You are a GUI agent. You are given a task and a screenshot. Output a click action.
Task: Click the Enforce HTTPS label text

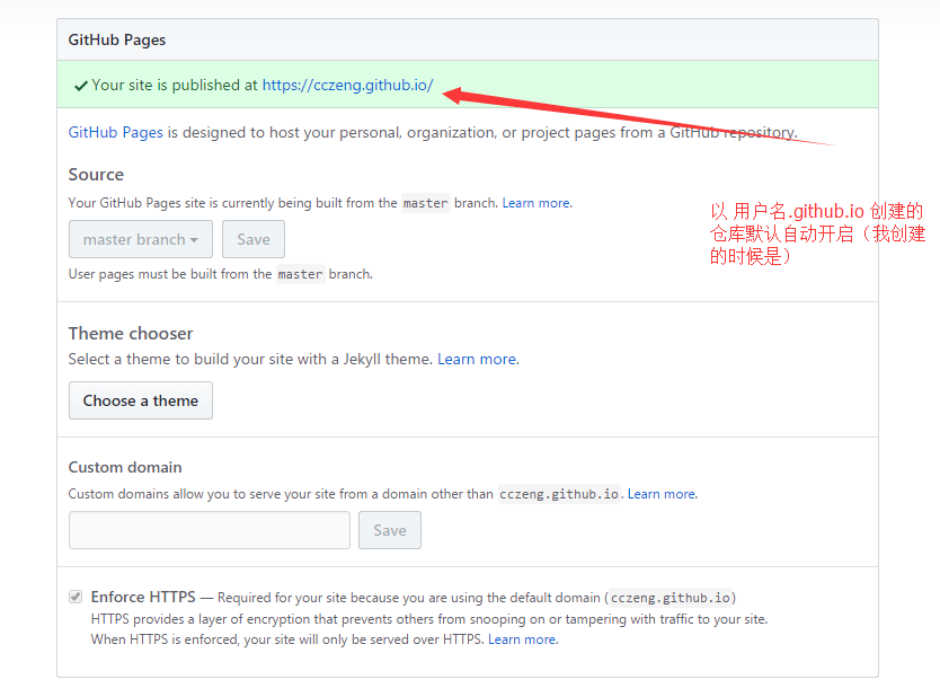(143, 597)
